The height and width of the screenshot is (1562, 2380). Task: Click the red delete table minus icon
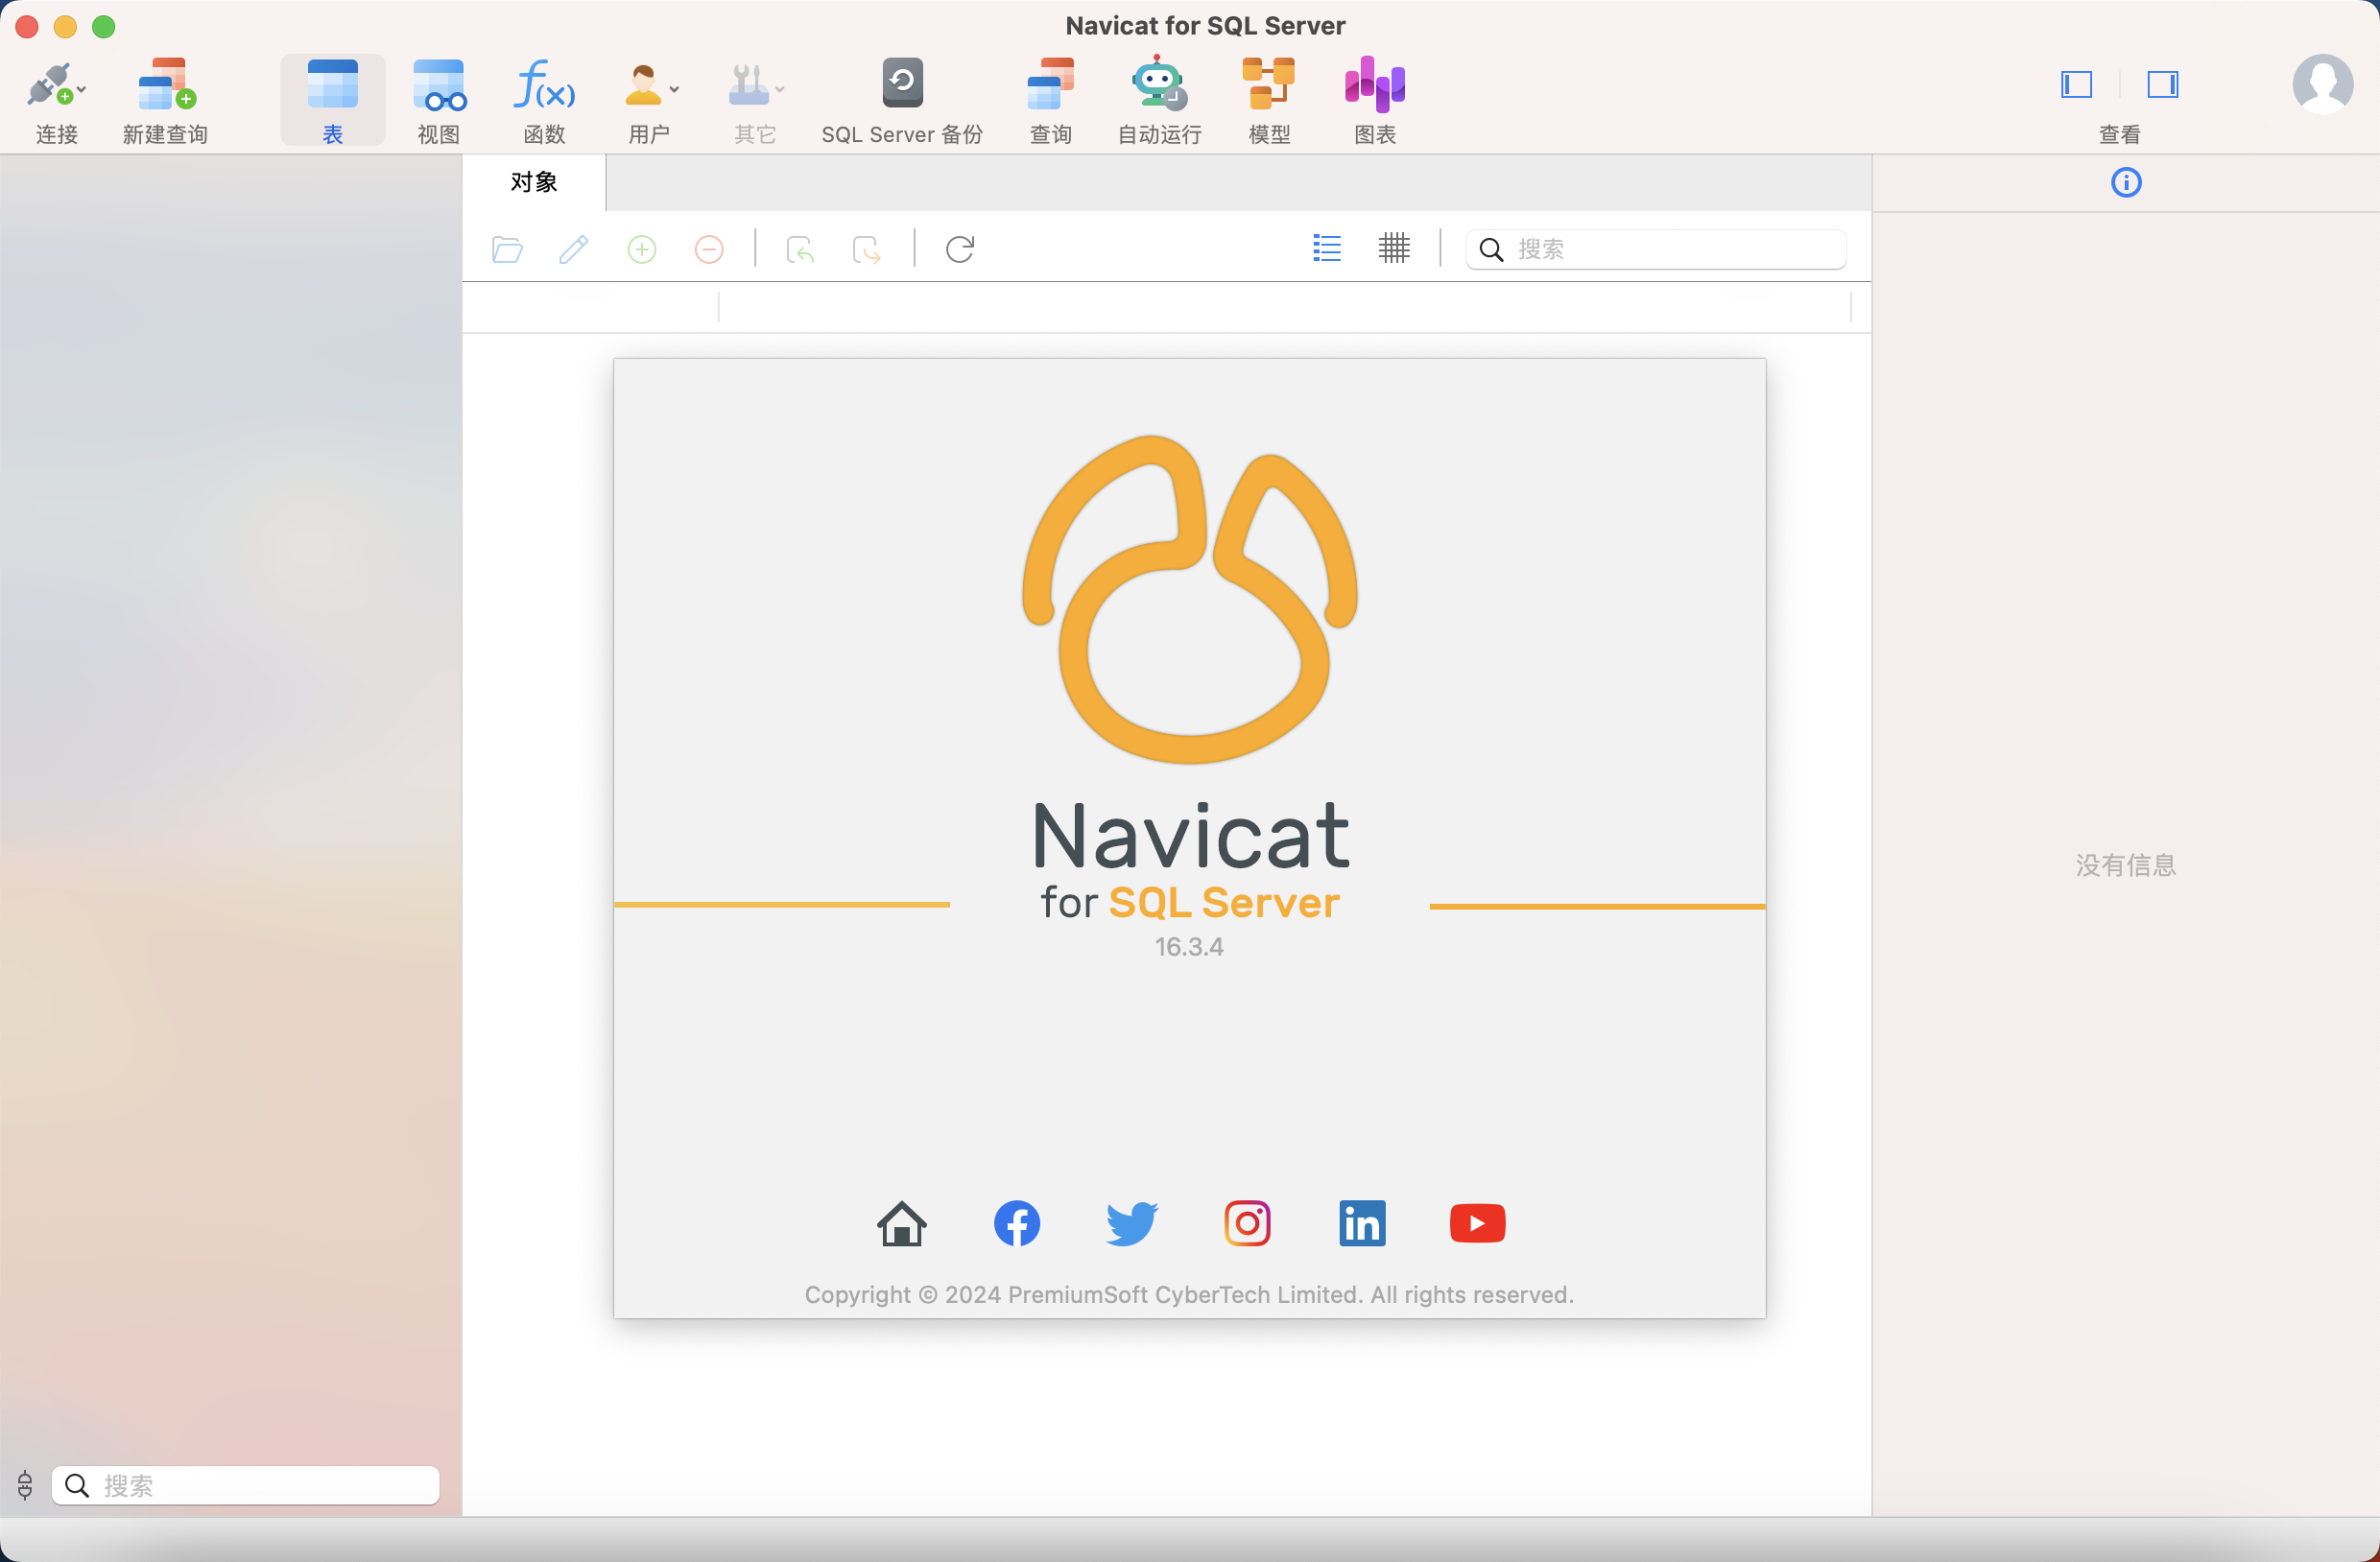(709, 249)
